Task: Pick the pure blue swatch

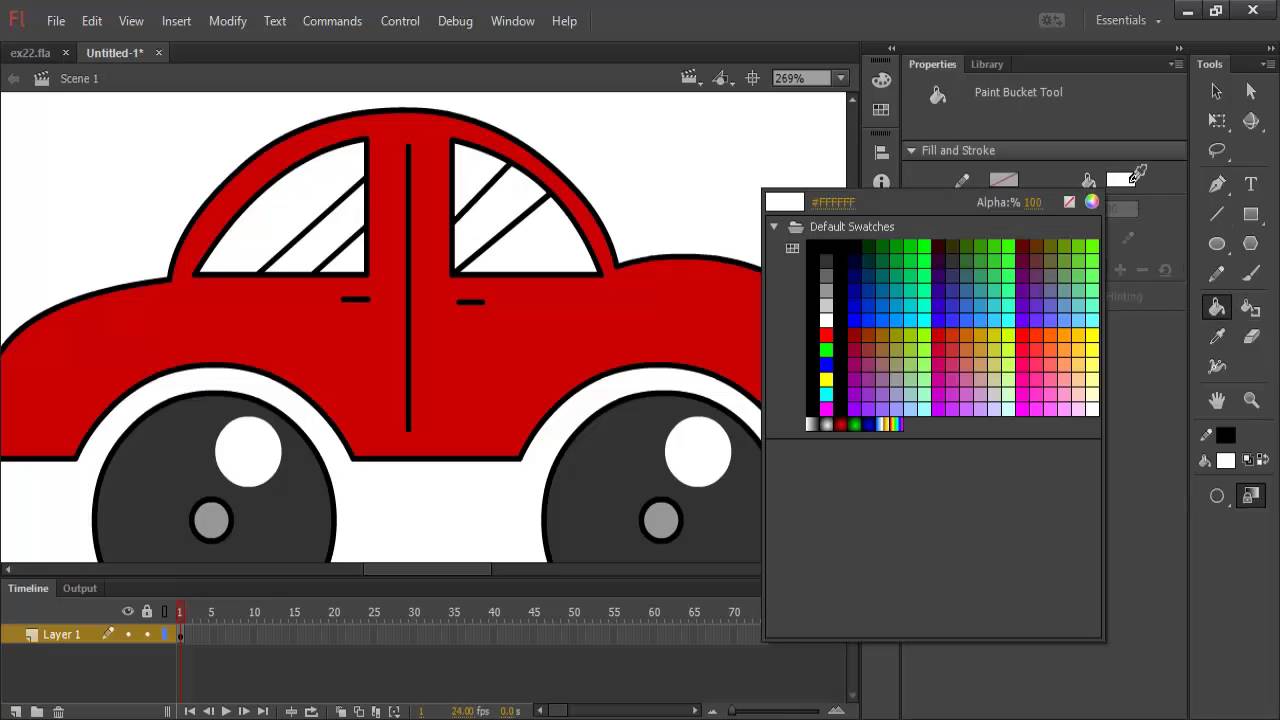Action: (x=826, y=365)
